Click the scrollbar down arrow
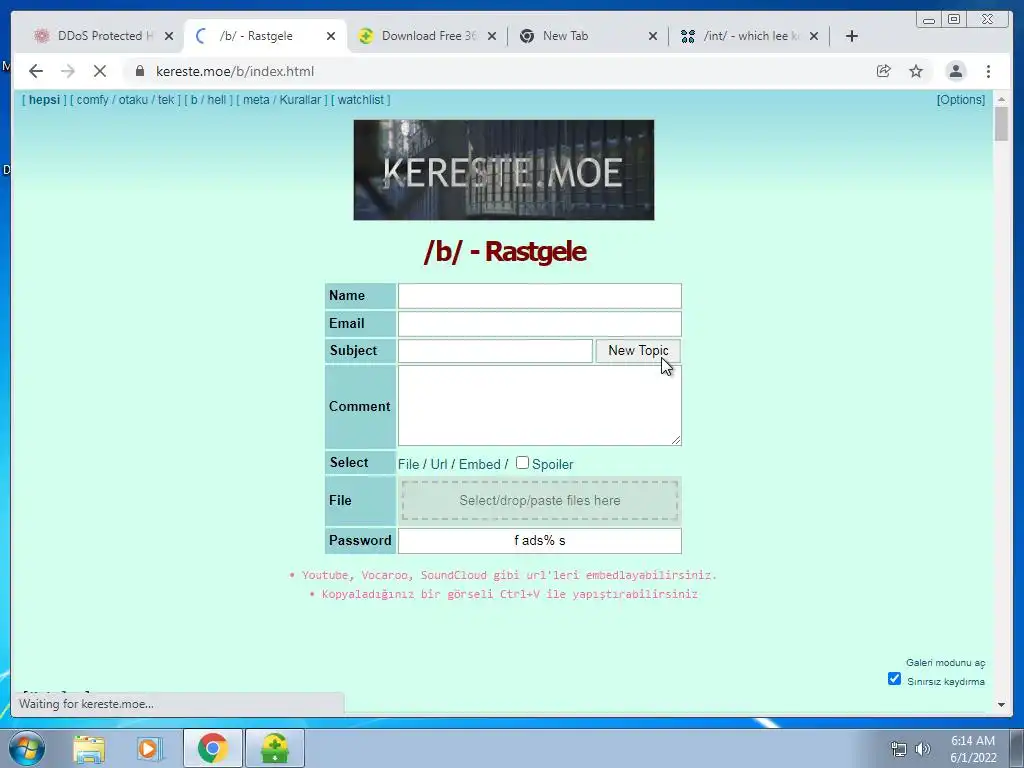 point(1002,705)
